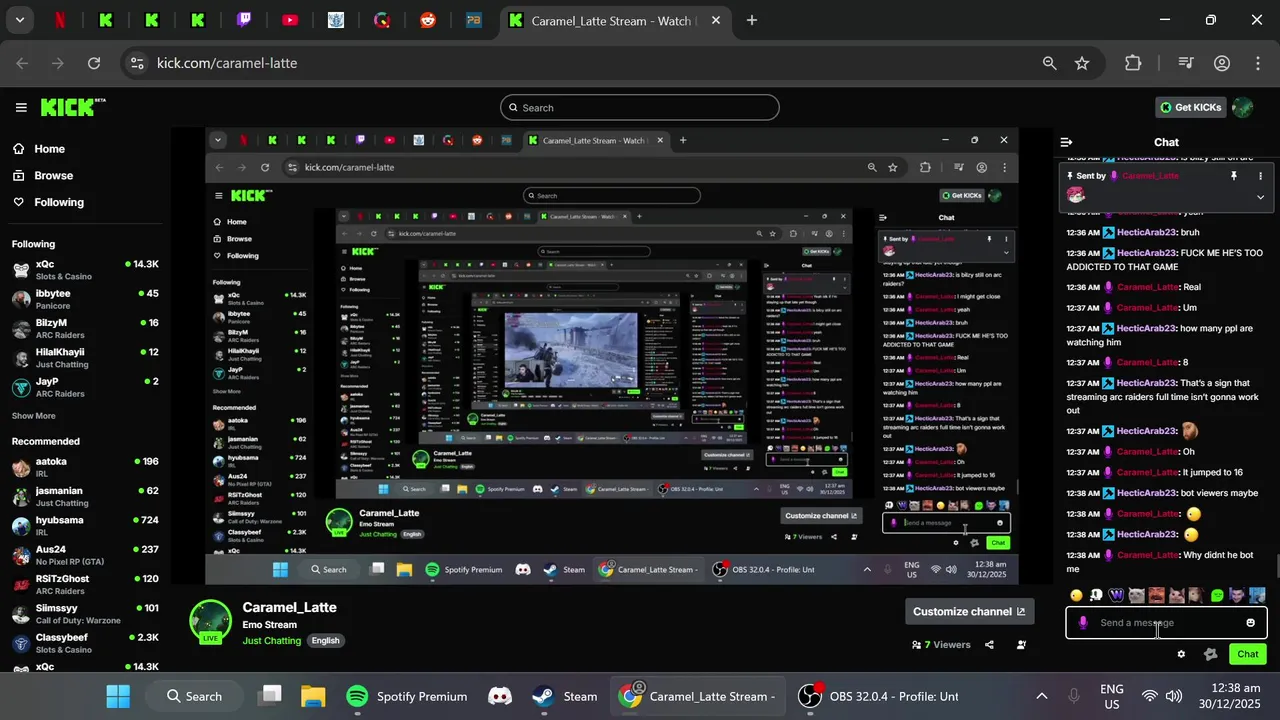
Task: Click Customize channel button
Action: pos(969,611)
